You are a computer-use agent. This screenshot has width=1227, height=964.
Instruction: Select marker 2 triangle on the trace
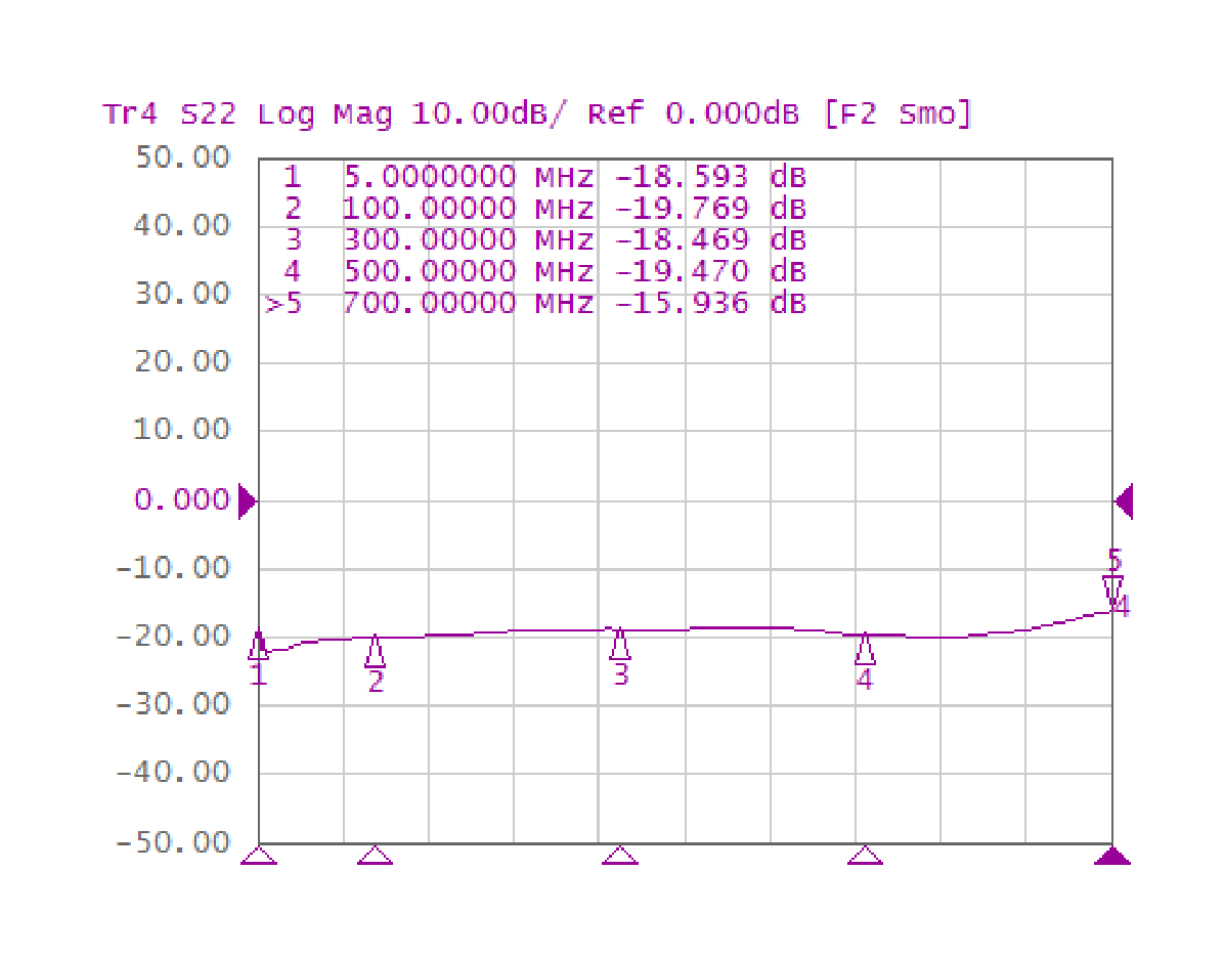375,651
